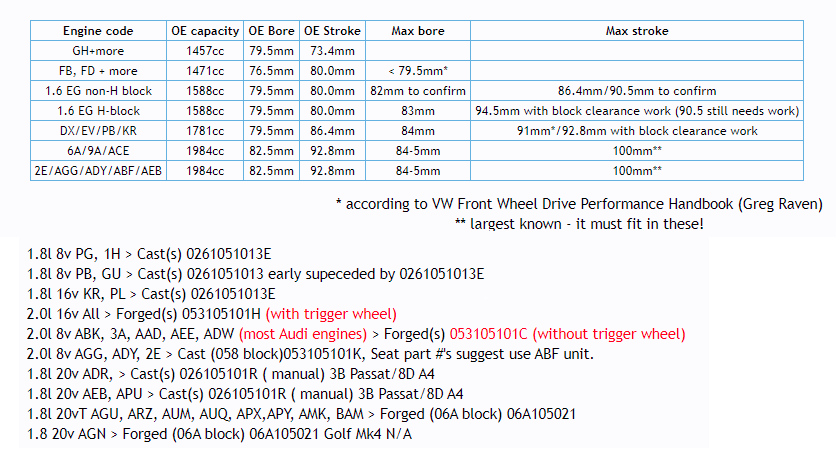Screen dimensions: 837x451
Task: Click the '1.8l 16v KR, PL' line
Action: click(151, 294)
